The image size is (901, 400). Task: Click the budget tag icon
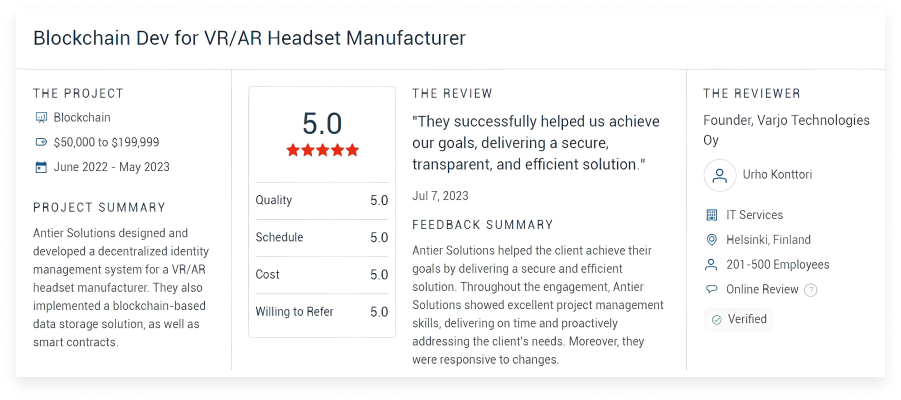click(x=41, y=142)
